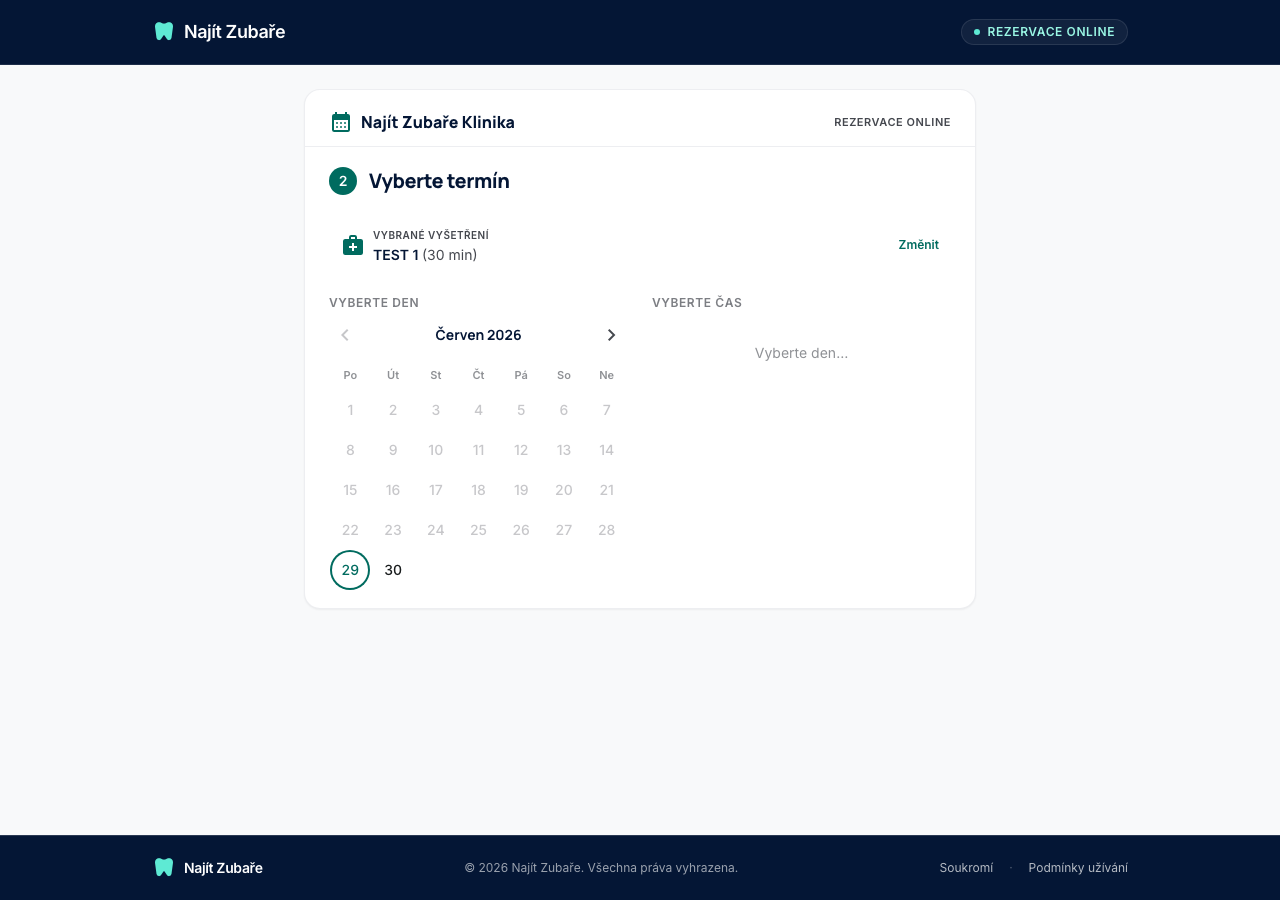This screenshot has height=900, width=1280.
Task: Click the medical briefcase icon next to TEST 1
Action: (x=353, y=245)
